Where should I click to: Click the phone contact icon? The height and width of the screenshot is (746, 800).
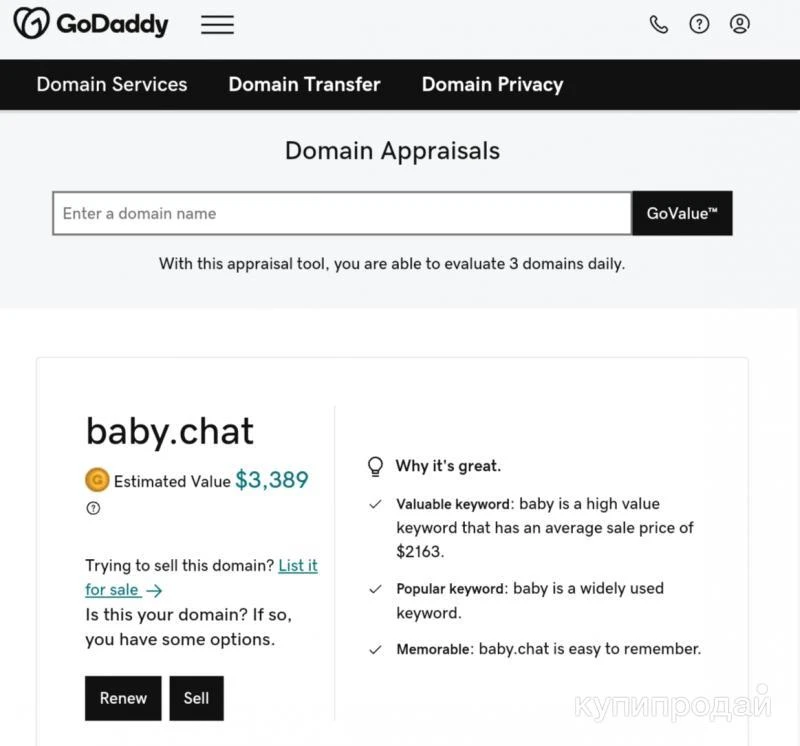658,24
